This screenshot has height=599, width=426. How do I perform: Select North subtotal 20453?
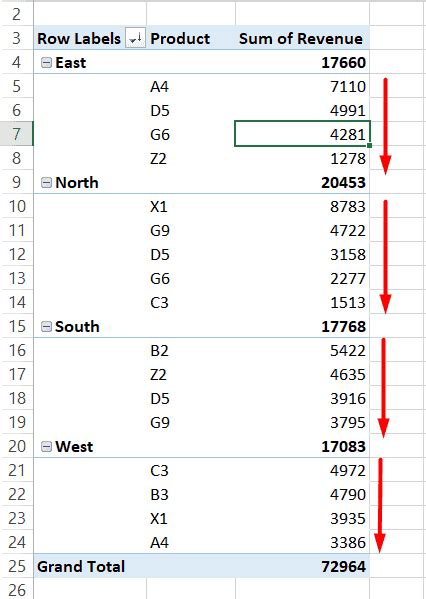pyautogui.click(x=302, y=182)
